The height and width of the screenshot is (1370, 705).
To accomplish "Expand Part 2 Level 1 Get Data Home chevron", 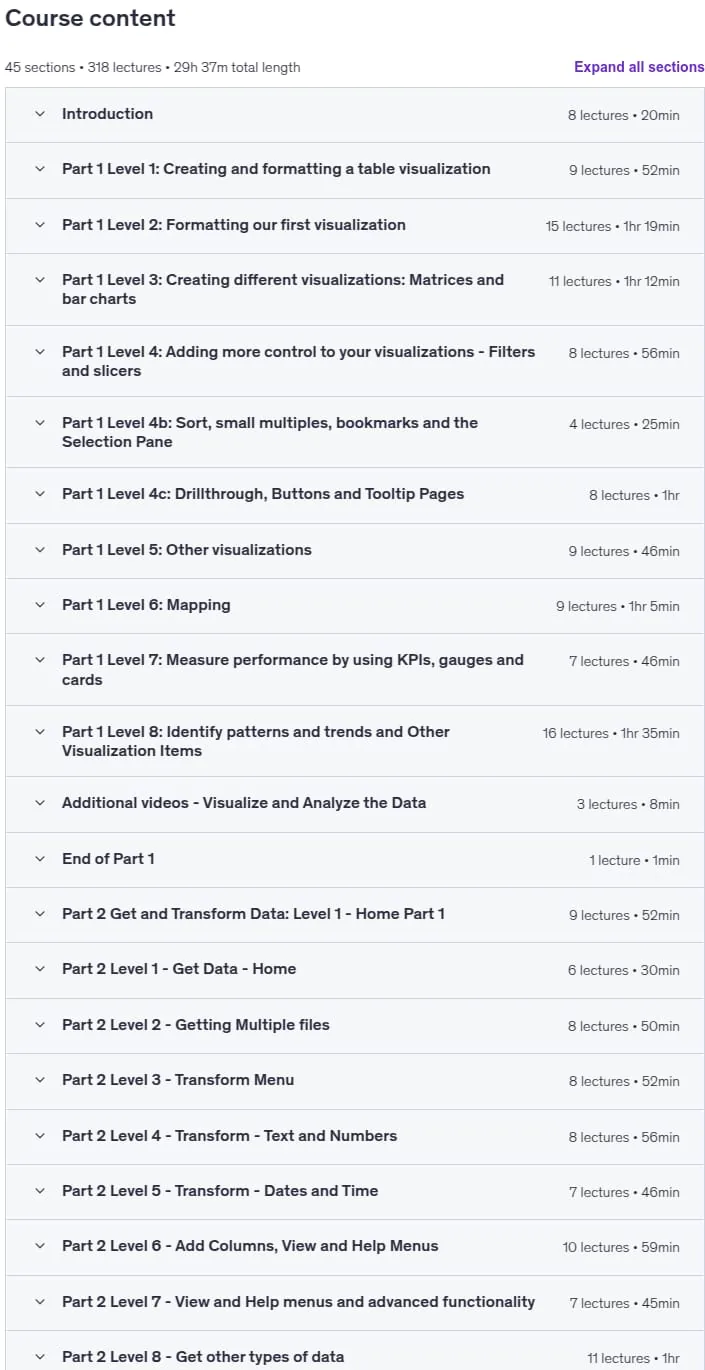I will tap(40, 969).
